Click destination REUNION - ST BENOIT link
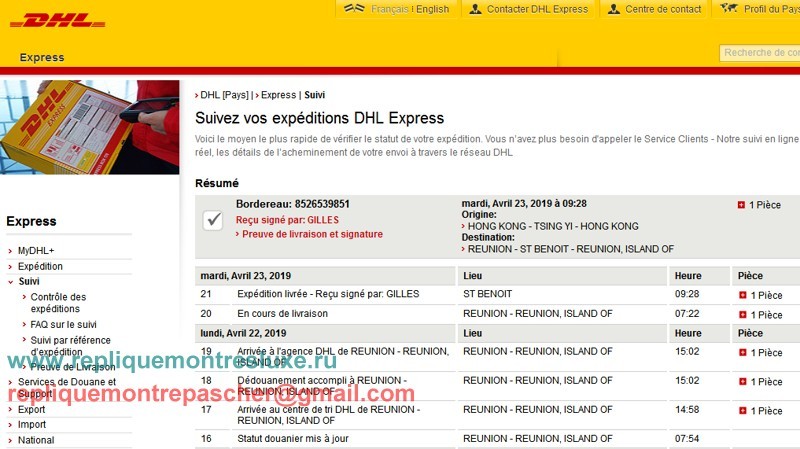The height and width of the screenshot is (449, 800). point(571,249)
